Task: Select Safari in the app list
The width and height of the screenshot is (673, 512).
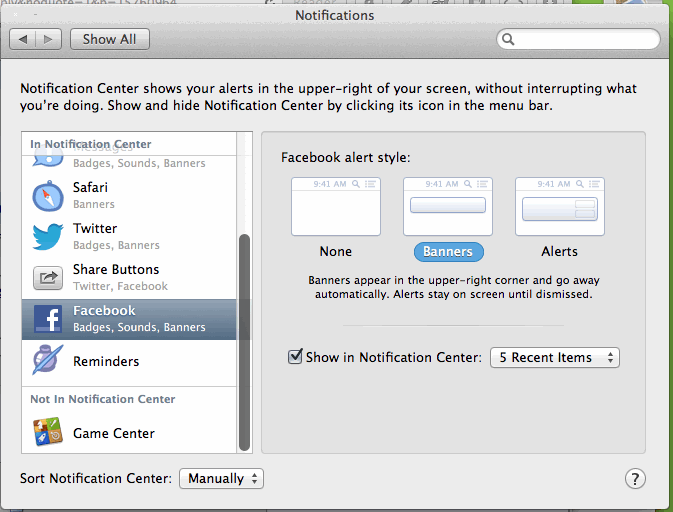Action: 129,195
